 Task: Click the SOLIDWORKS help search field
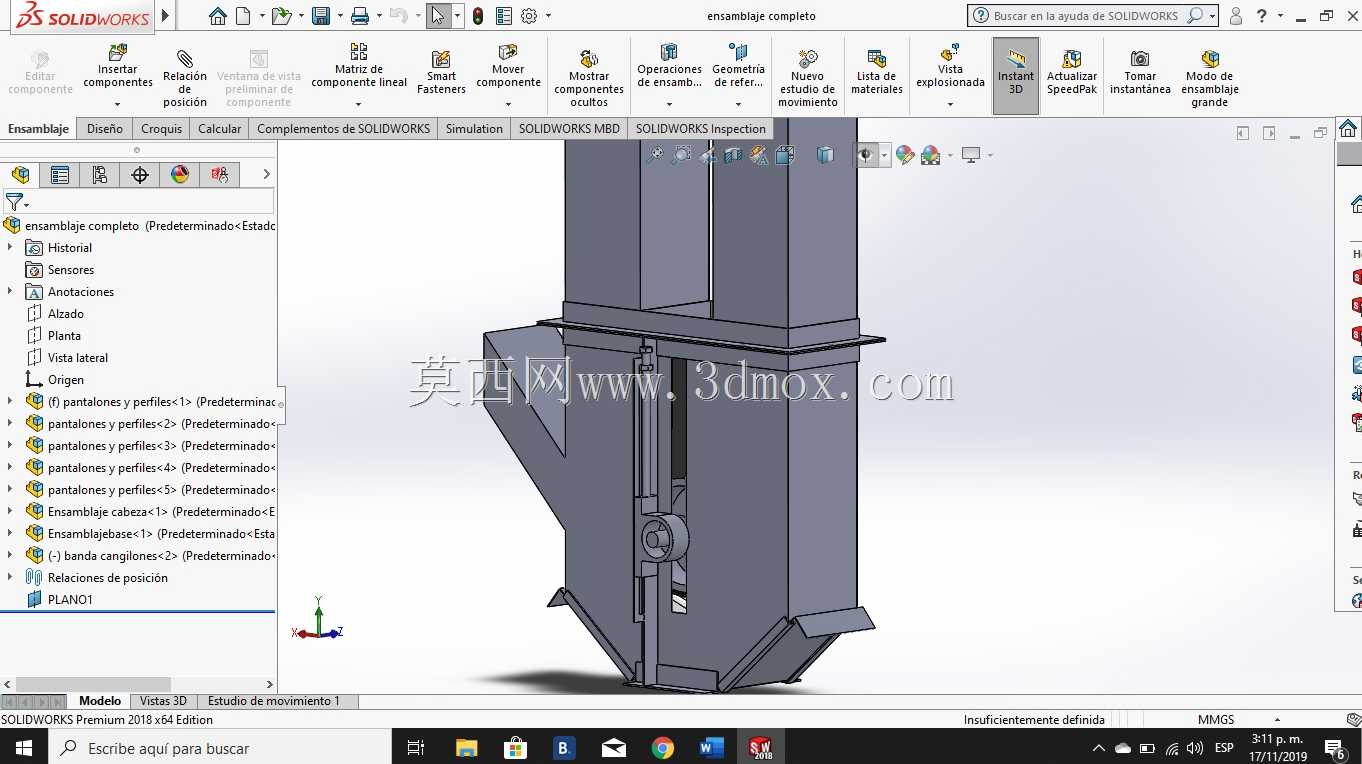tap(1088, 16)
